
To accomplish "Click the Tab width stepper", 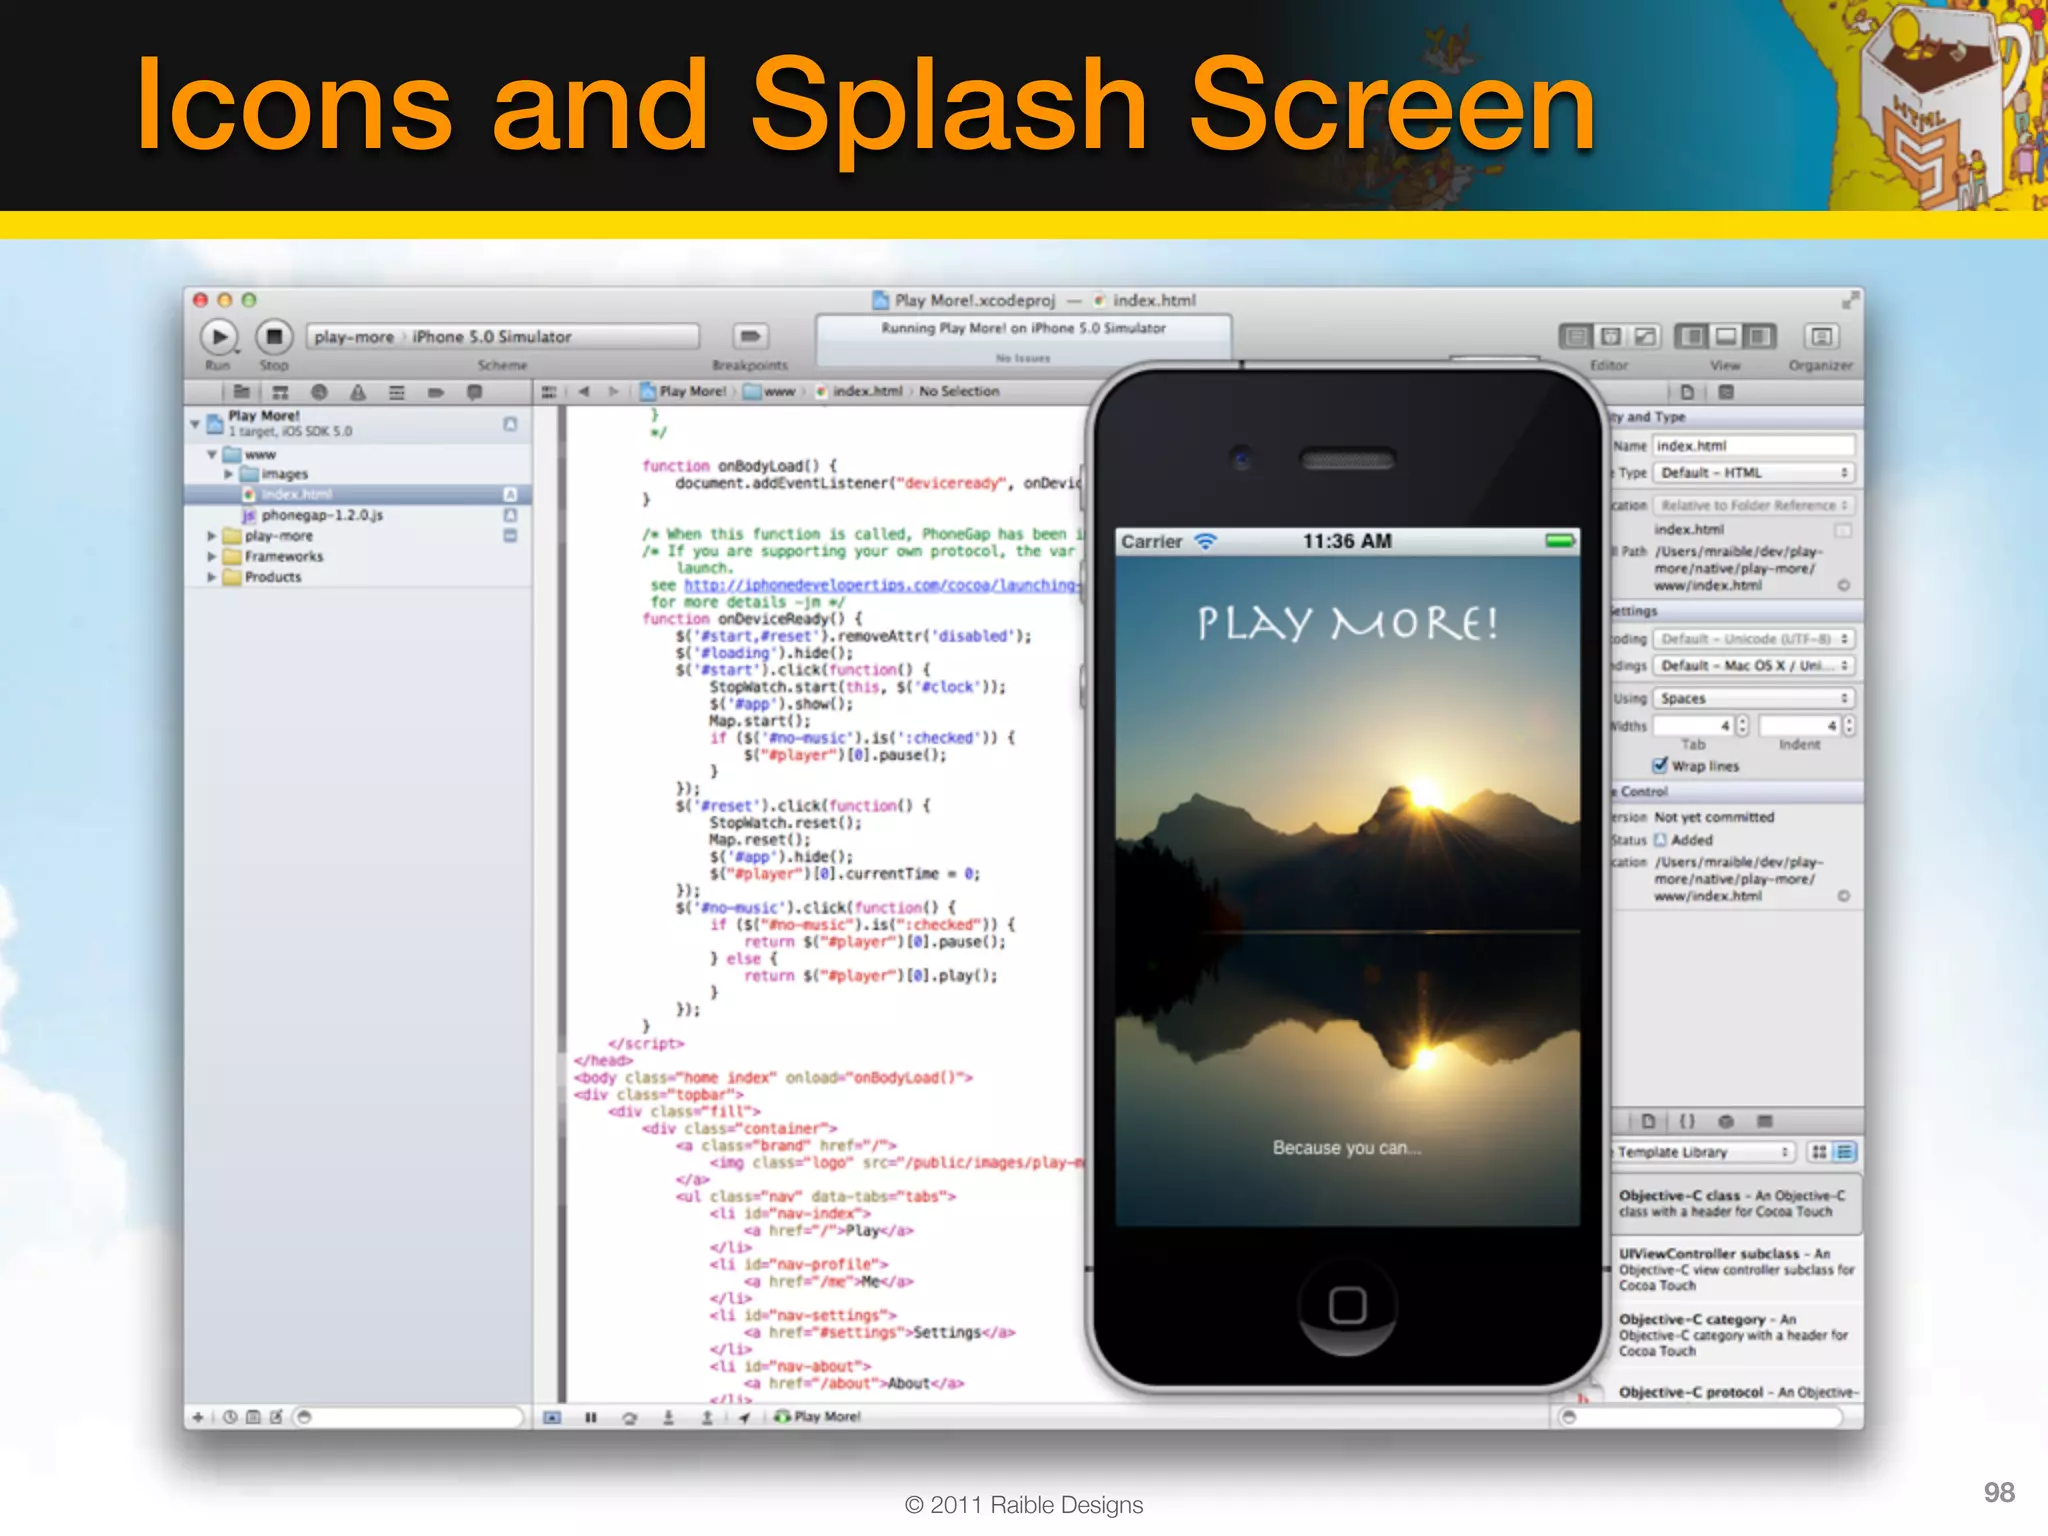I will click(x=1743, y=725).
